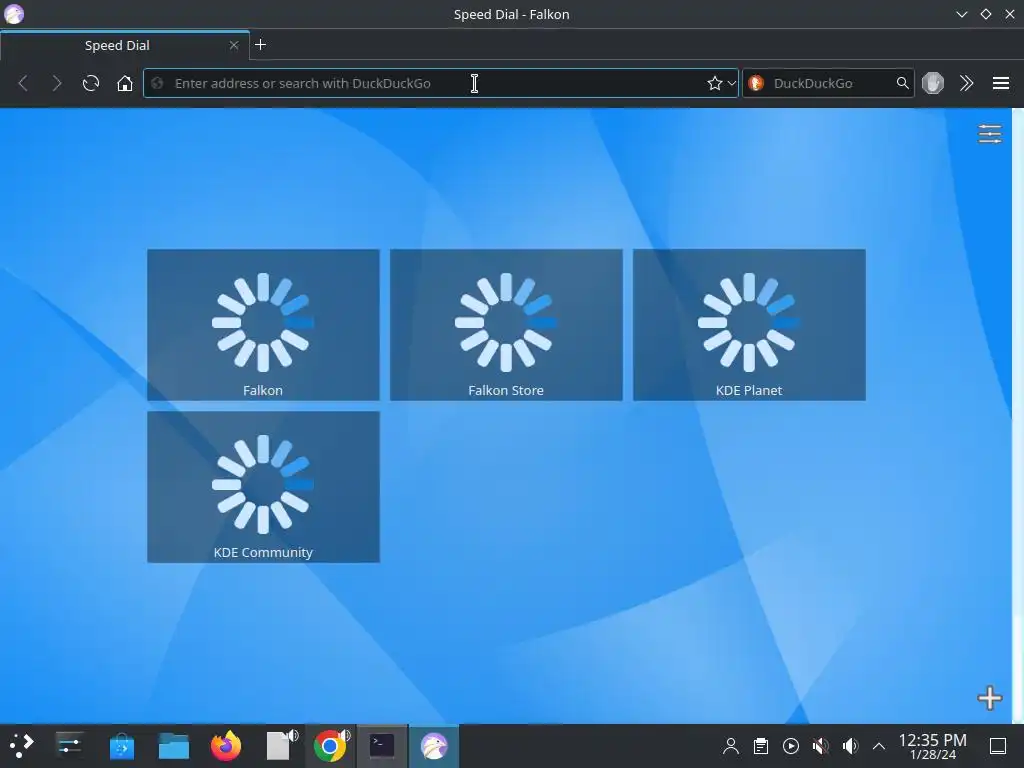Open a new tab
The height and width of the screenshot is (768, 1024).
pyautogui.click(x=260, y=44)
